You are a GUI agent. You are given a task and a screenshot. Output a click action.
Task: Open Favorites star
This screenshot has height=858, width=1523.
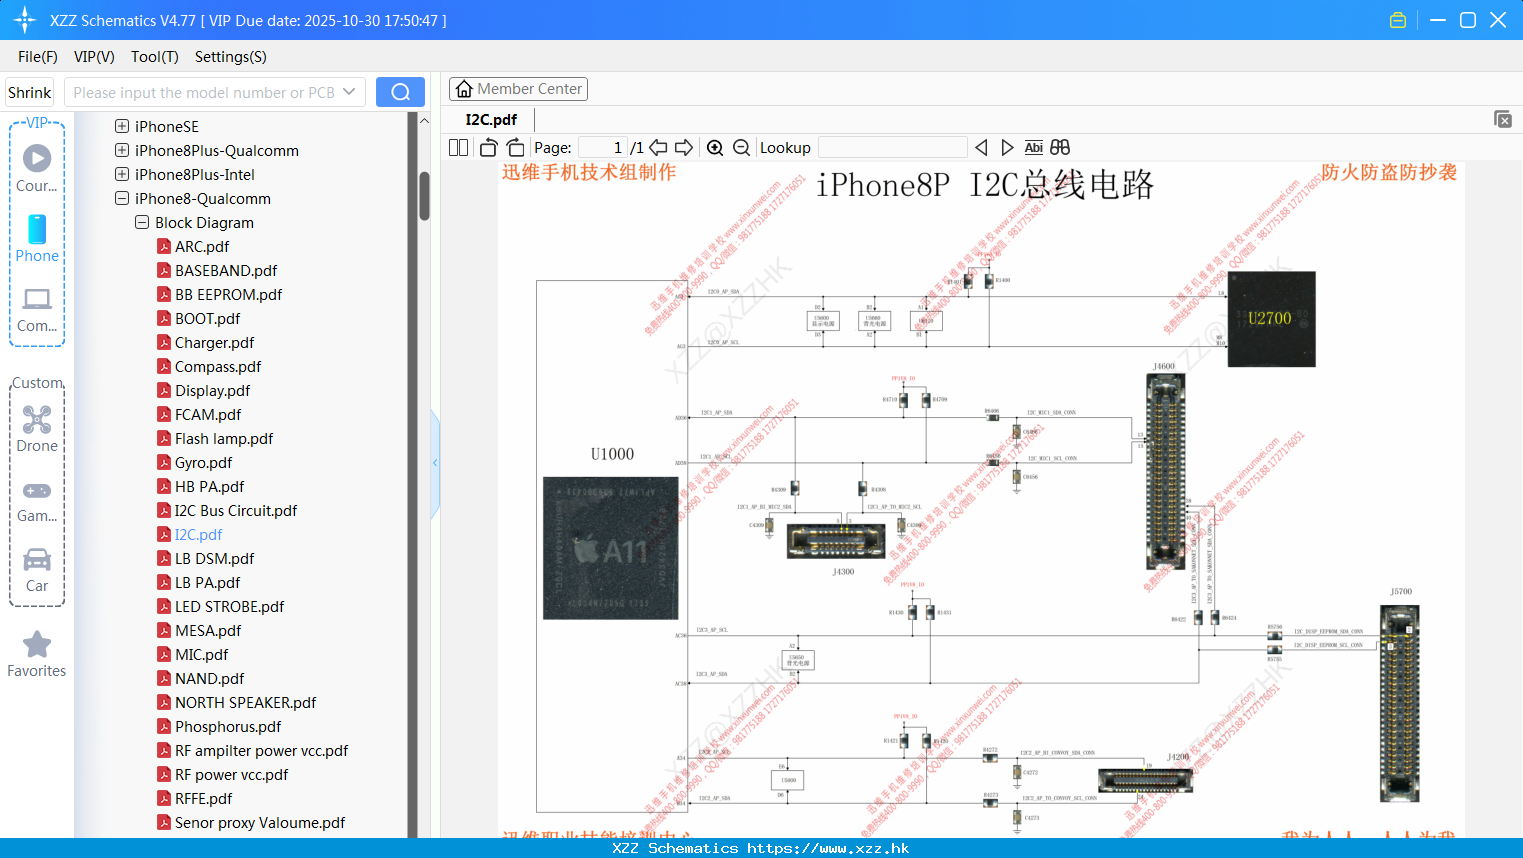tap(37, 644)
